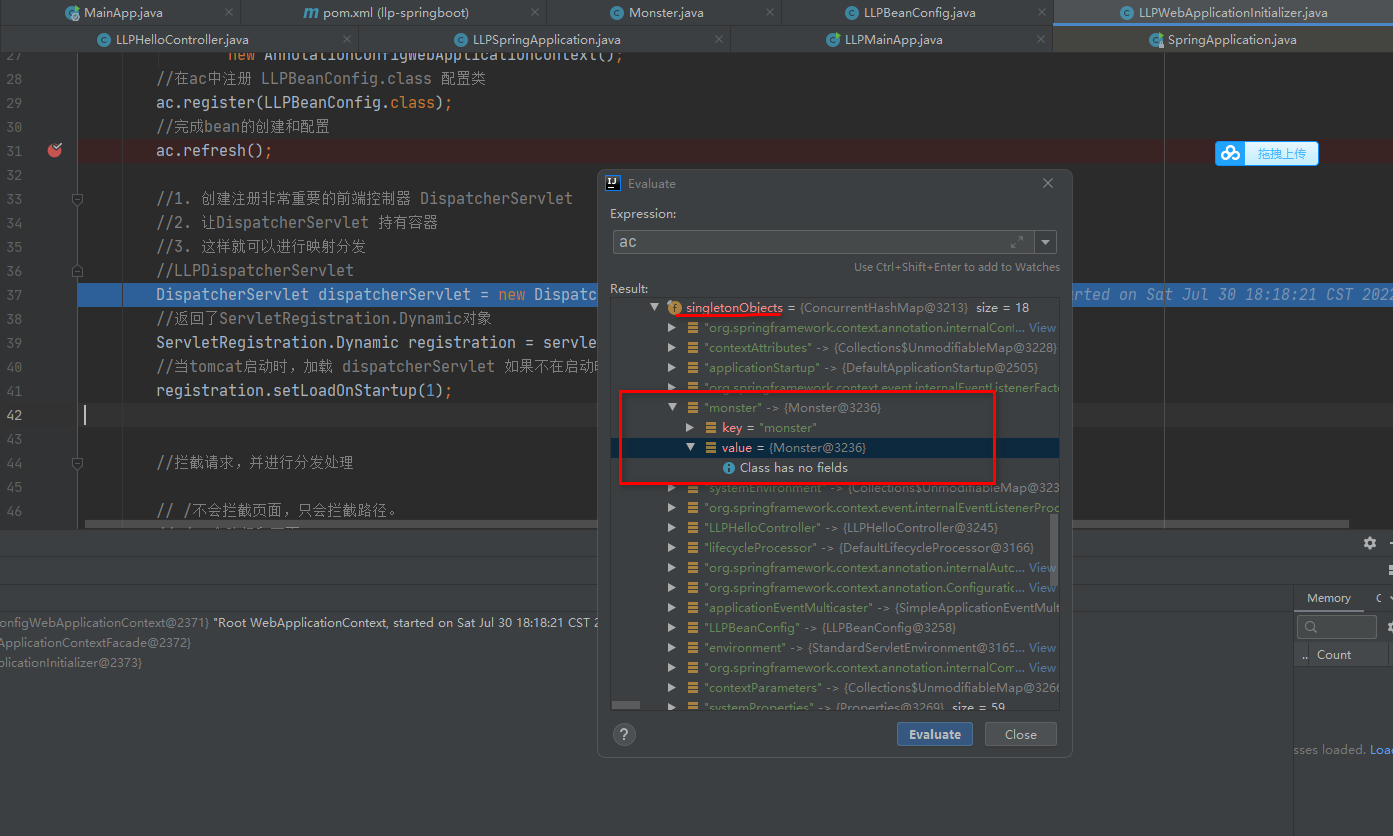
Task: Click the class icon on LLPBeanConfig.java tab
Action: 852,13
